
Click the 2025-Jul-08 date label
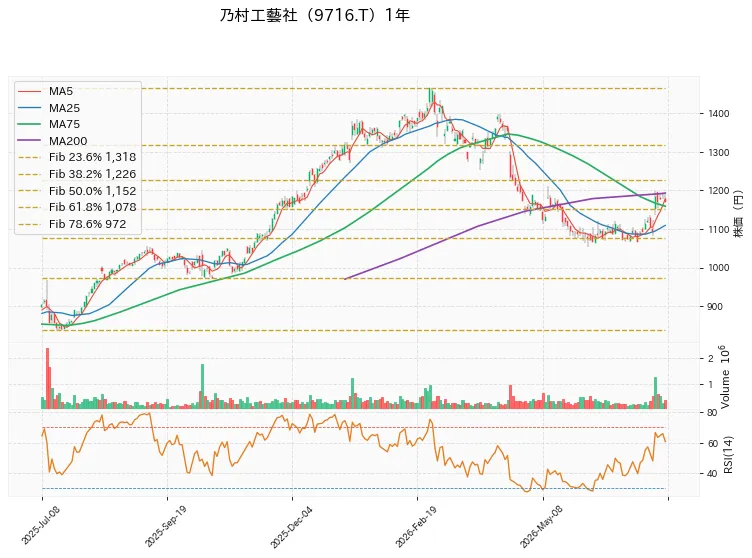click(41, 525)
